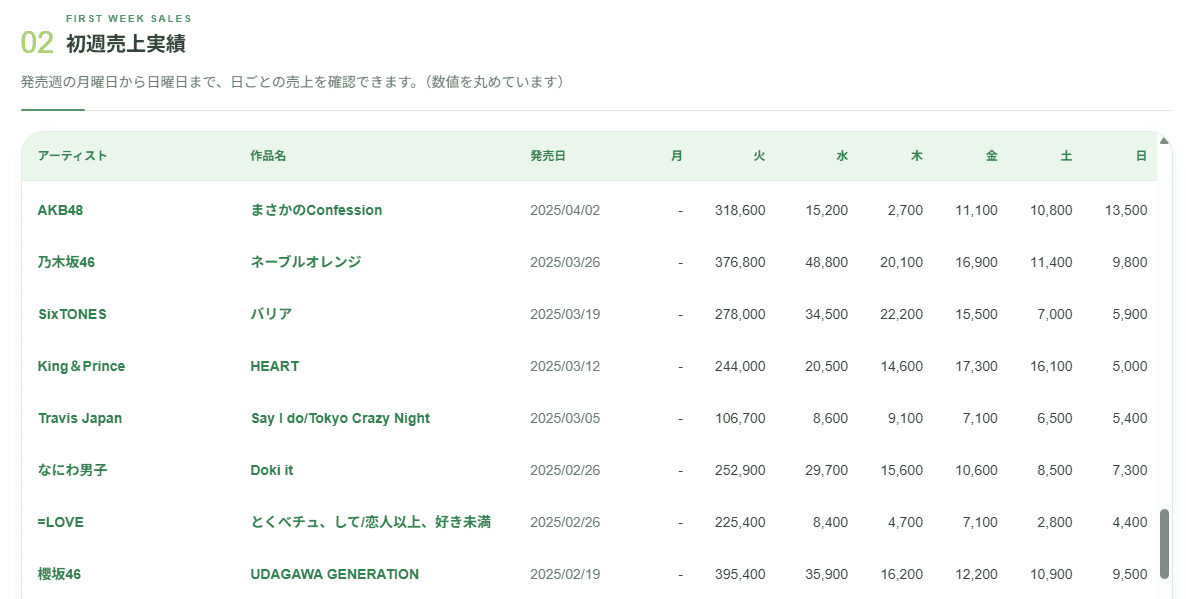The width and height of the screenshot is (1186, 599).
Task: Click Travis Japan Thursday value 9,100
Action: point(905,418)
